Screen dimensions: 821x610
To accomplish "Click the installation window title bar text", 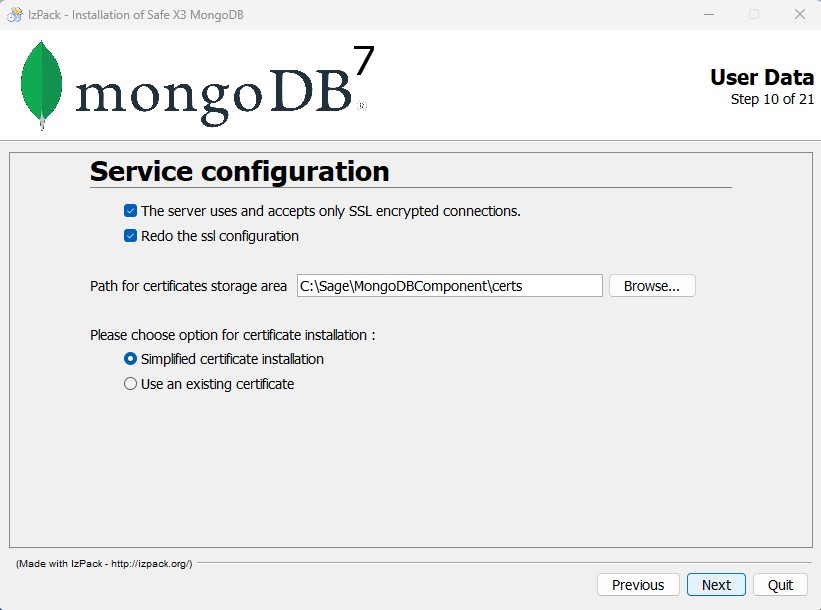I will [x=132, y=14].
